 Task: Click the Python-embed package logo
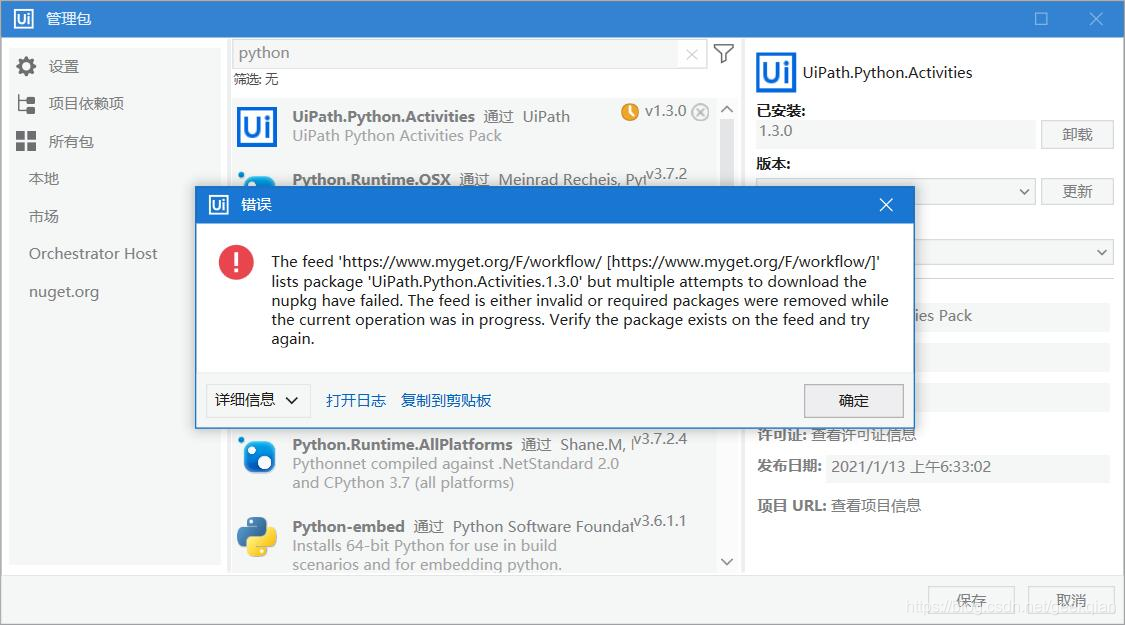click(x=257, y=536)
